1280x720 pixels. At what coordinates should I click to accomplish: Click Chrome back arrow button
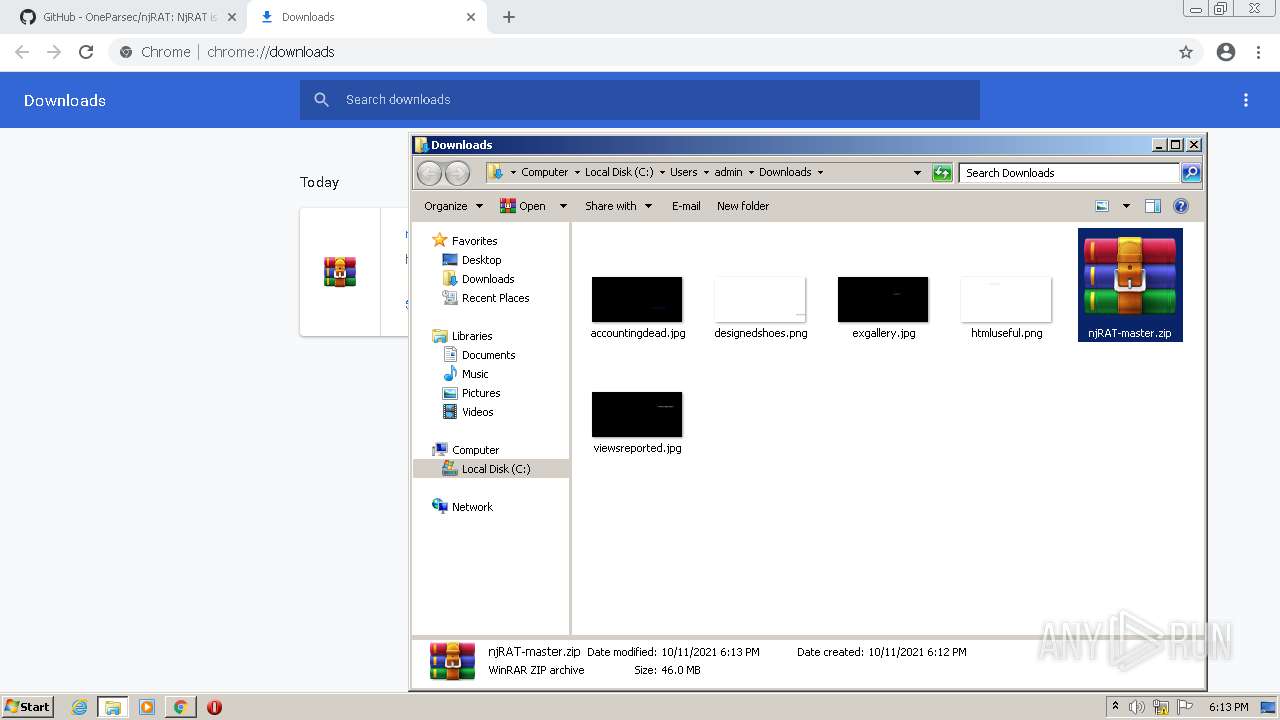[x=22, y=52]
